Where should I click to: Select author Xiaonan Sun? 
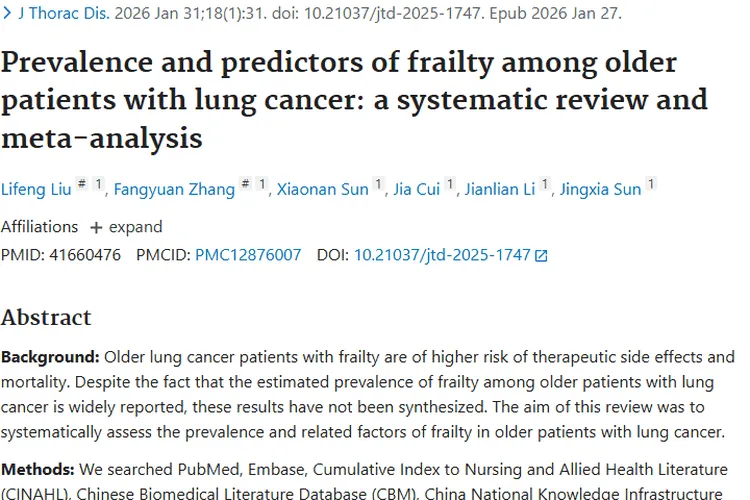click(x=322, y=190)
